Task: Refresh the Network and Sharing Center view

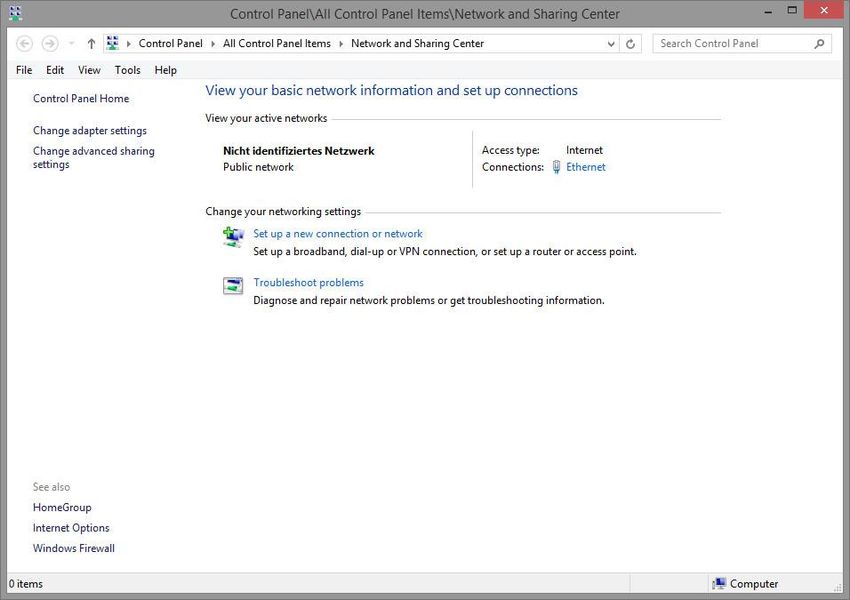Action: 630,44
